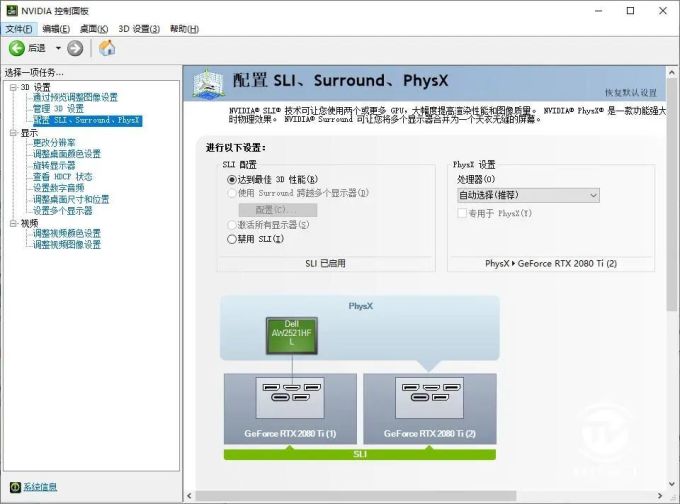Go to Home via house icon
Screen dimensions: 680x504
click(x=107, y=48)
